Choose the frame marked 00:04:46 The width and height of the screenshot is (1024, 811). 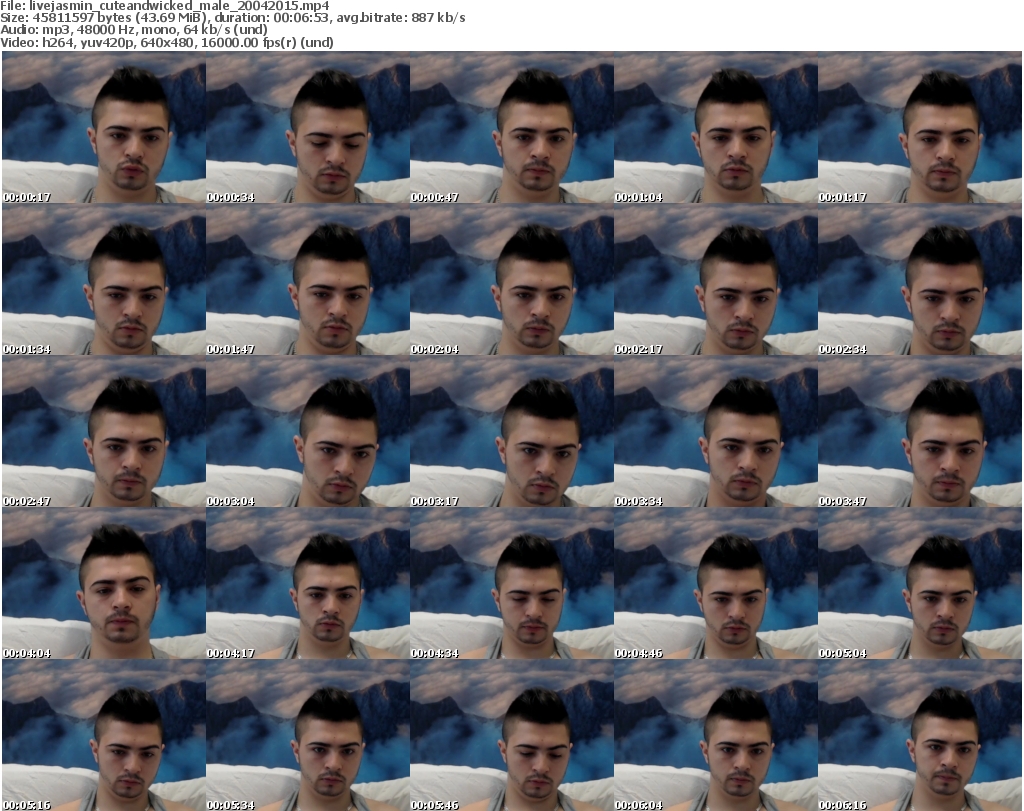pyautogui.click(x=715, y=583)
